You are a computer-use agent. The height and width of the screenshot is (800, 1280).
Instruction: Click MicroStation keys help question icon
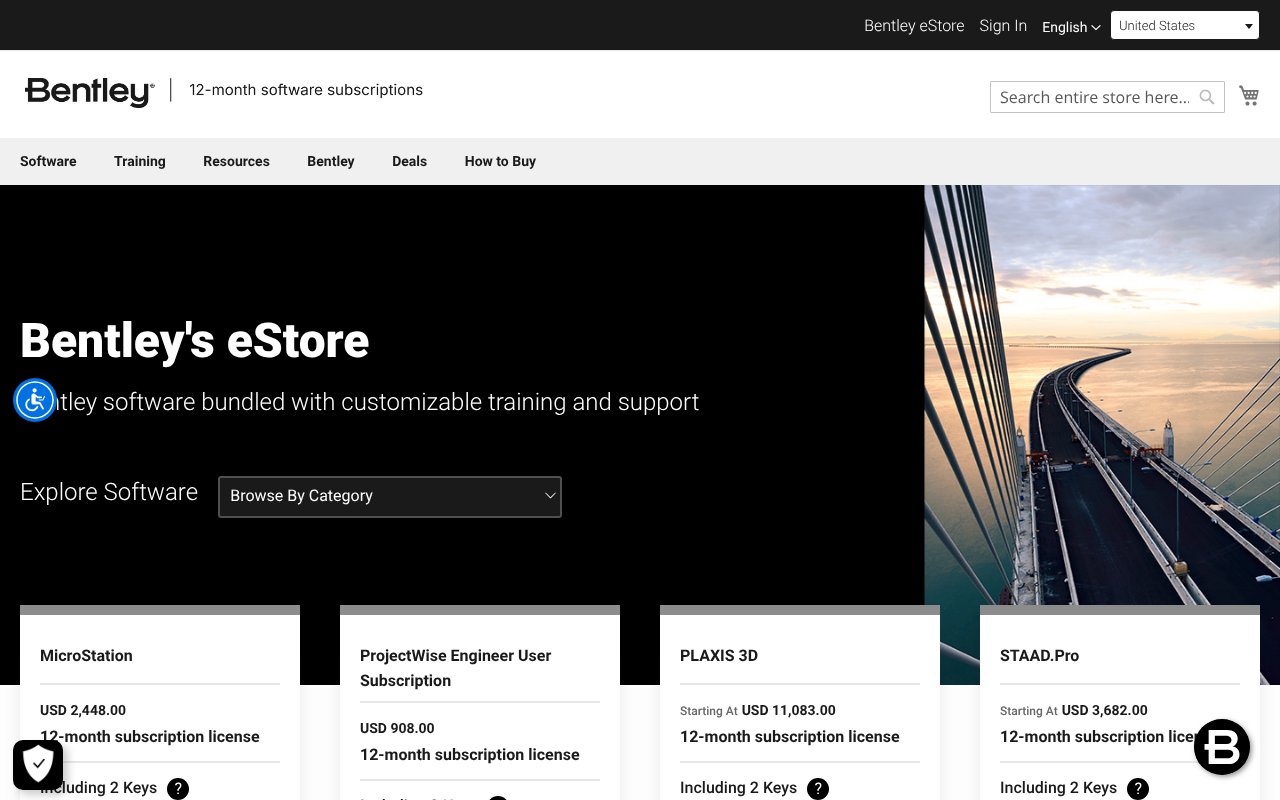(178, 788)
